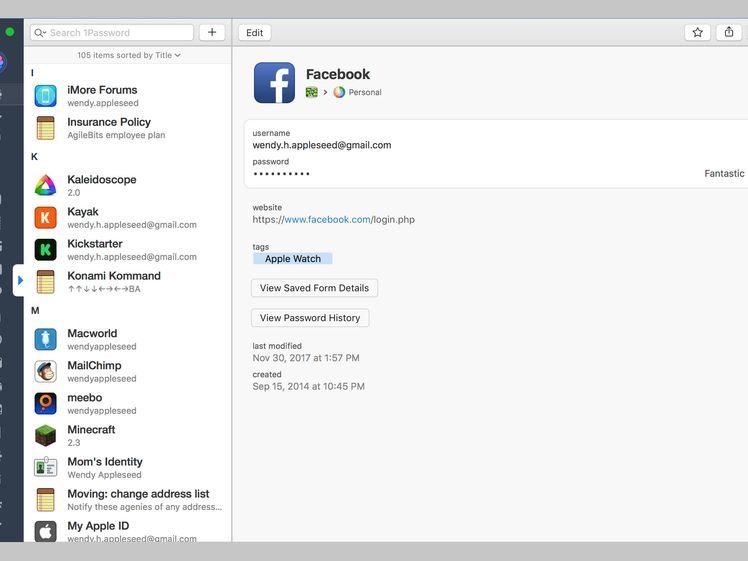Expand the collapsed sidebar with blue arrow

(x=20, y=280)
